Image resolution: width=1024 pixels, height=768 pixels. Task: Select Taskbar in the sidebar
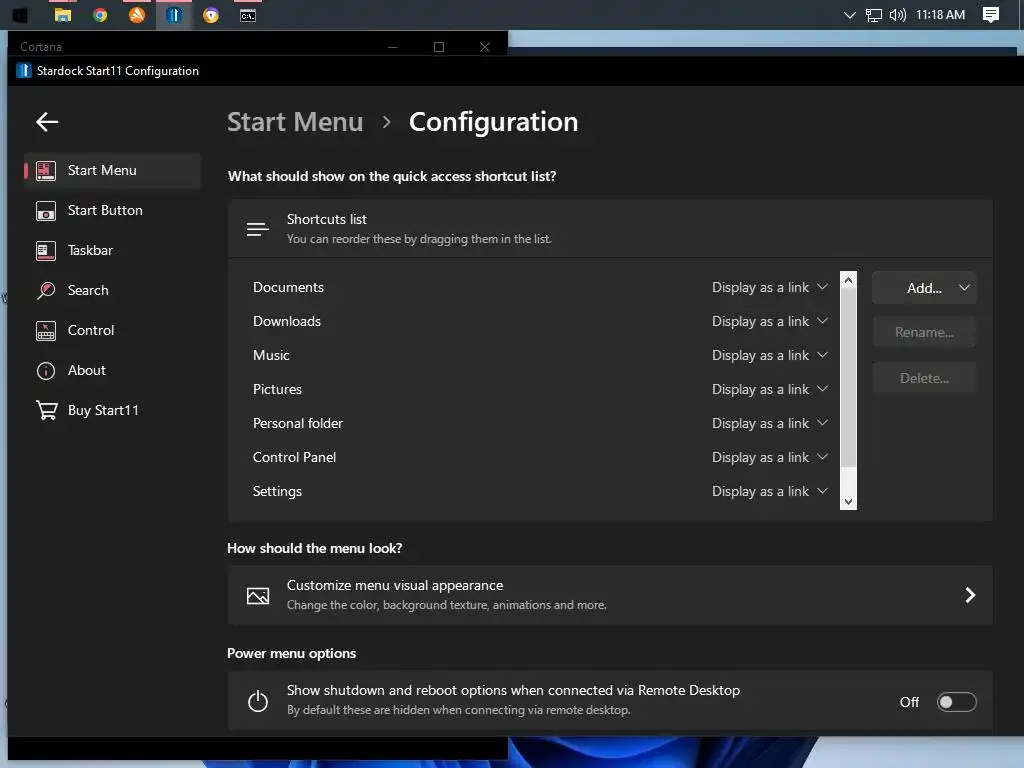point(112,251)
